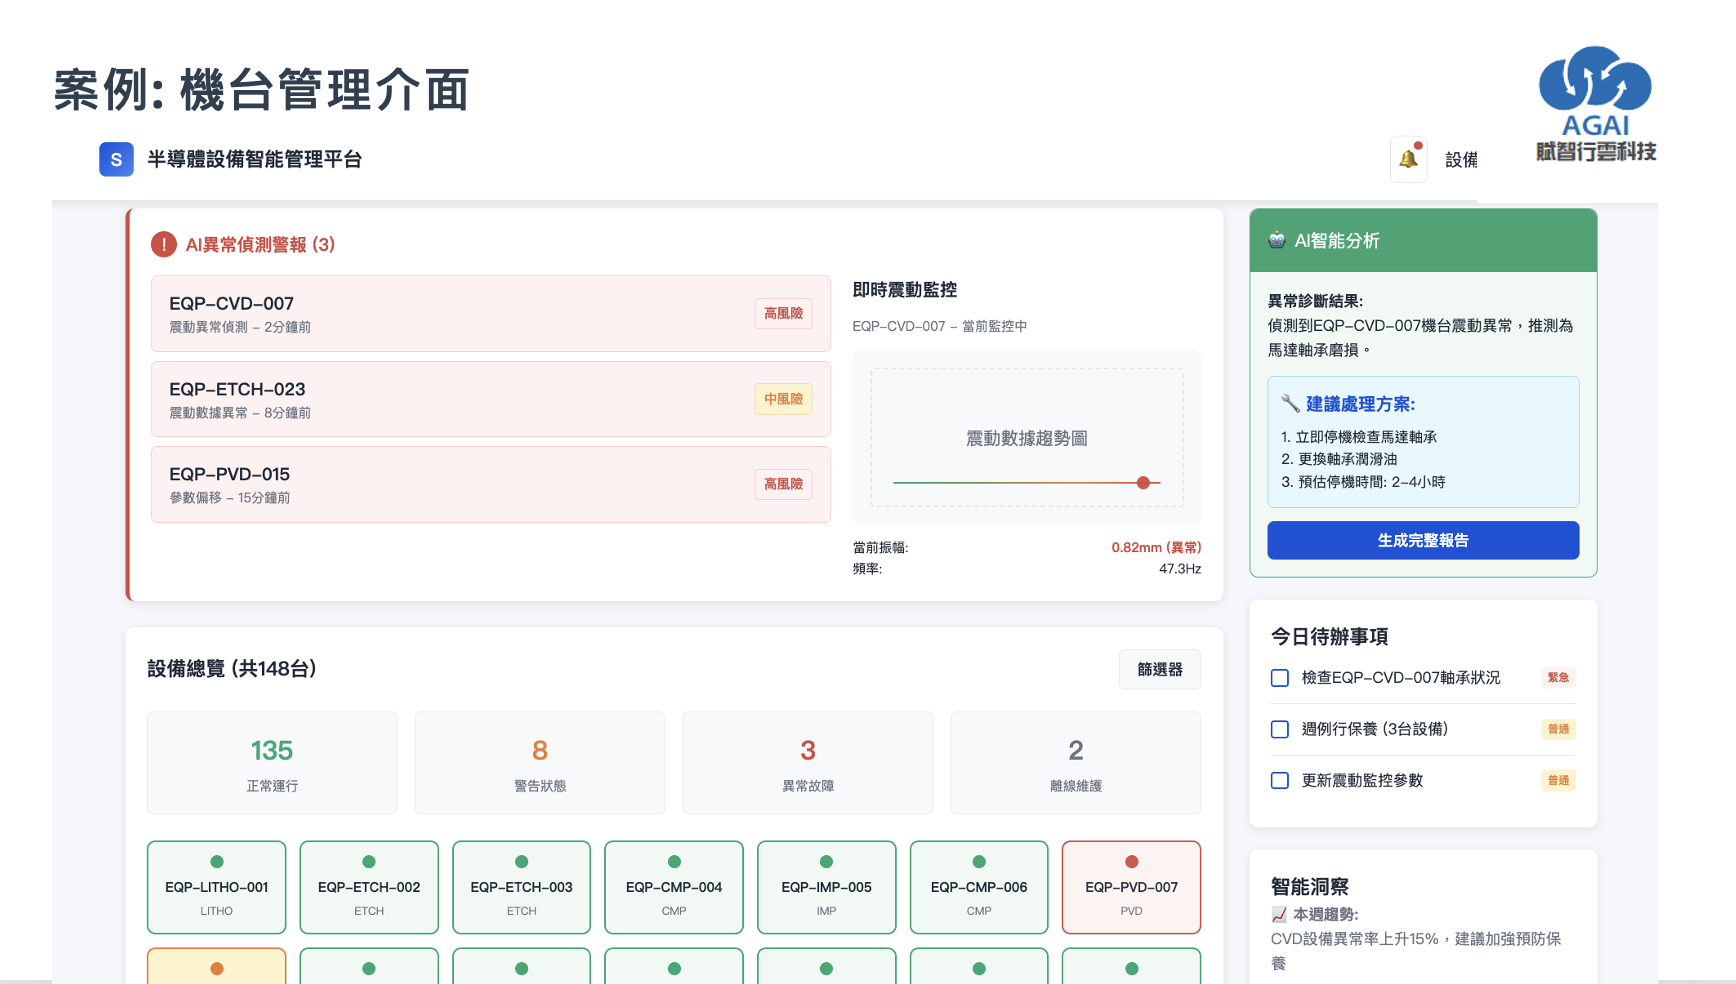Click the 高風險 badge on EQP-CVD-007
This screenshot has height=984, width=1736.
click(x=783, y=313)
